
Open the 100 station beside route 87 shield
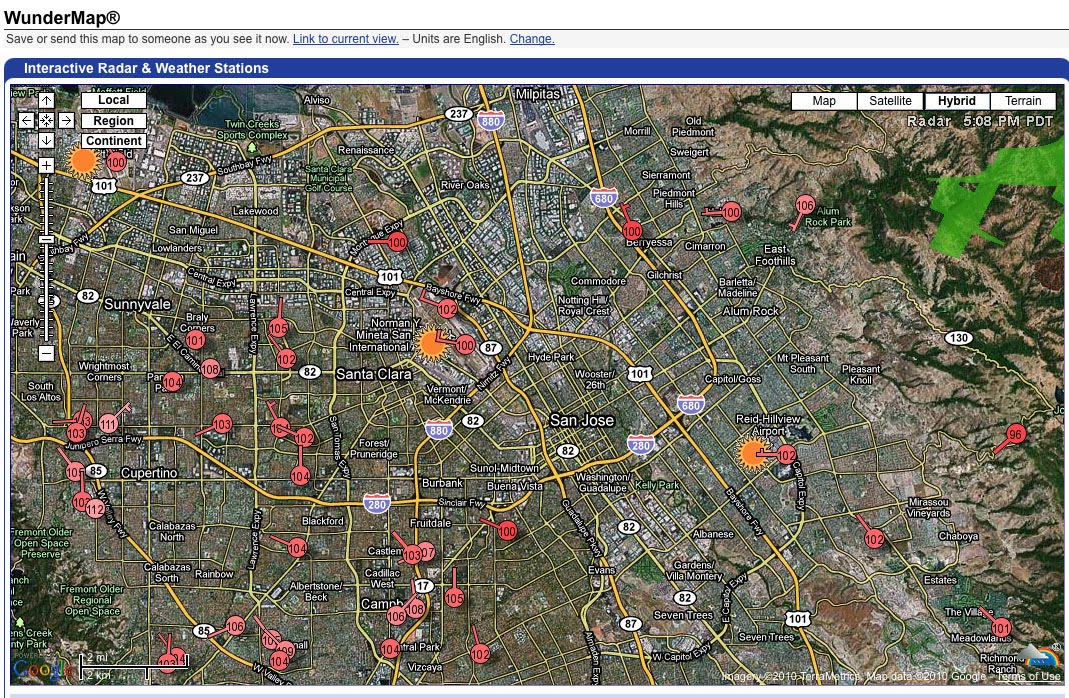[465, 346]
